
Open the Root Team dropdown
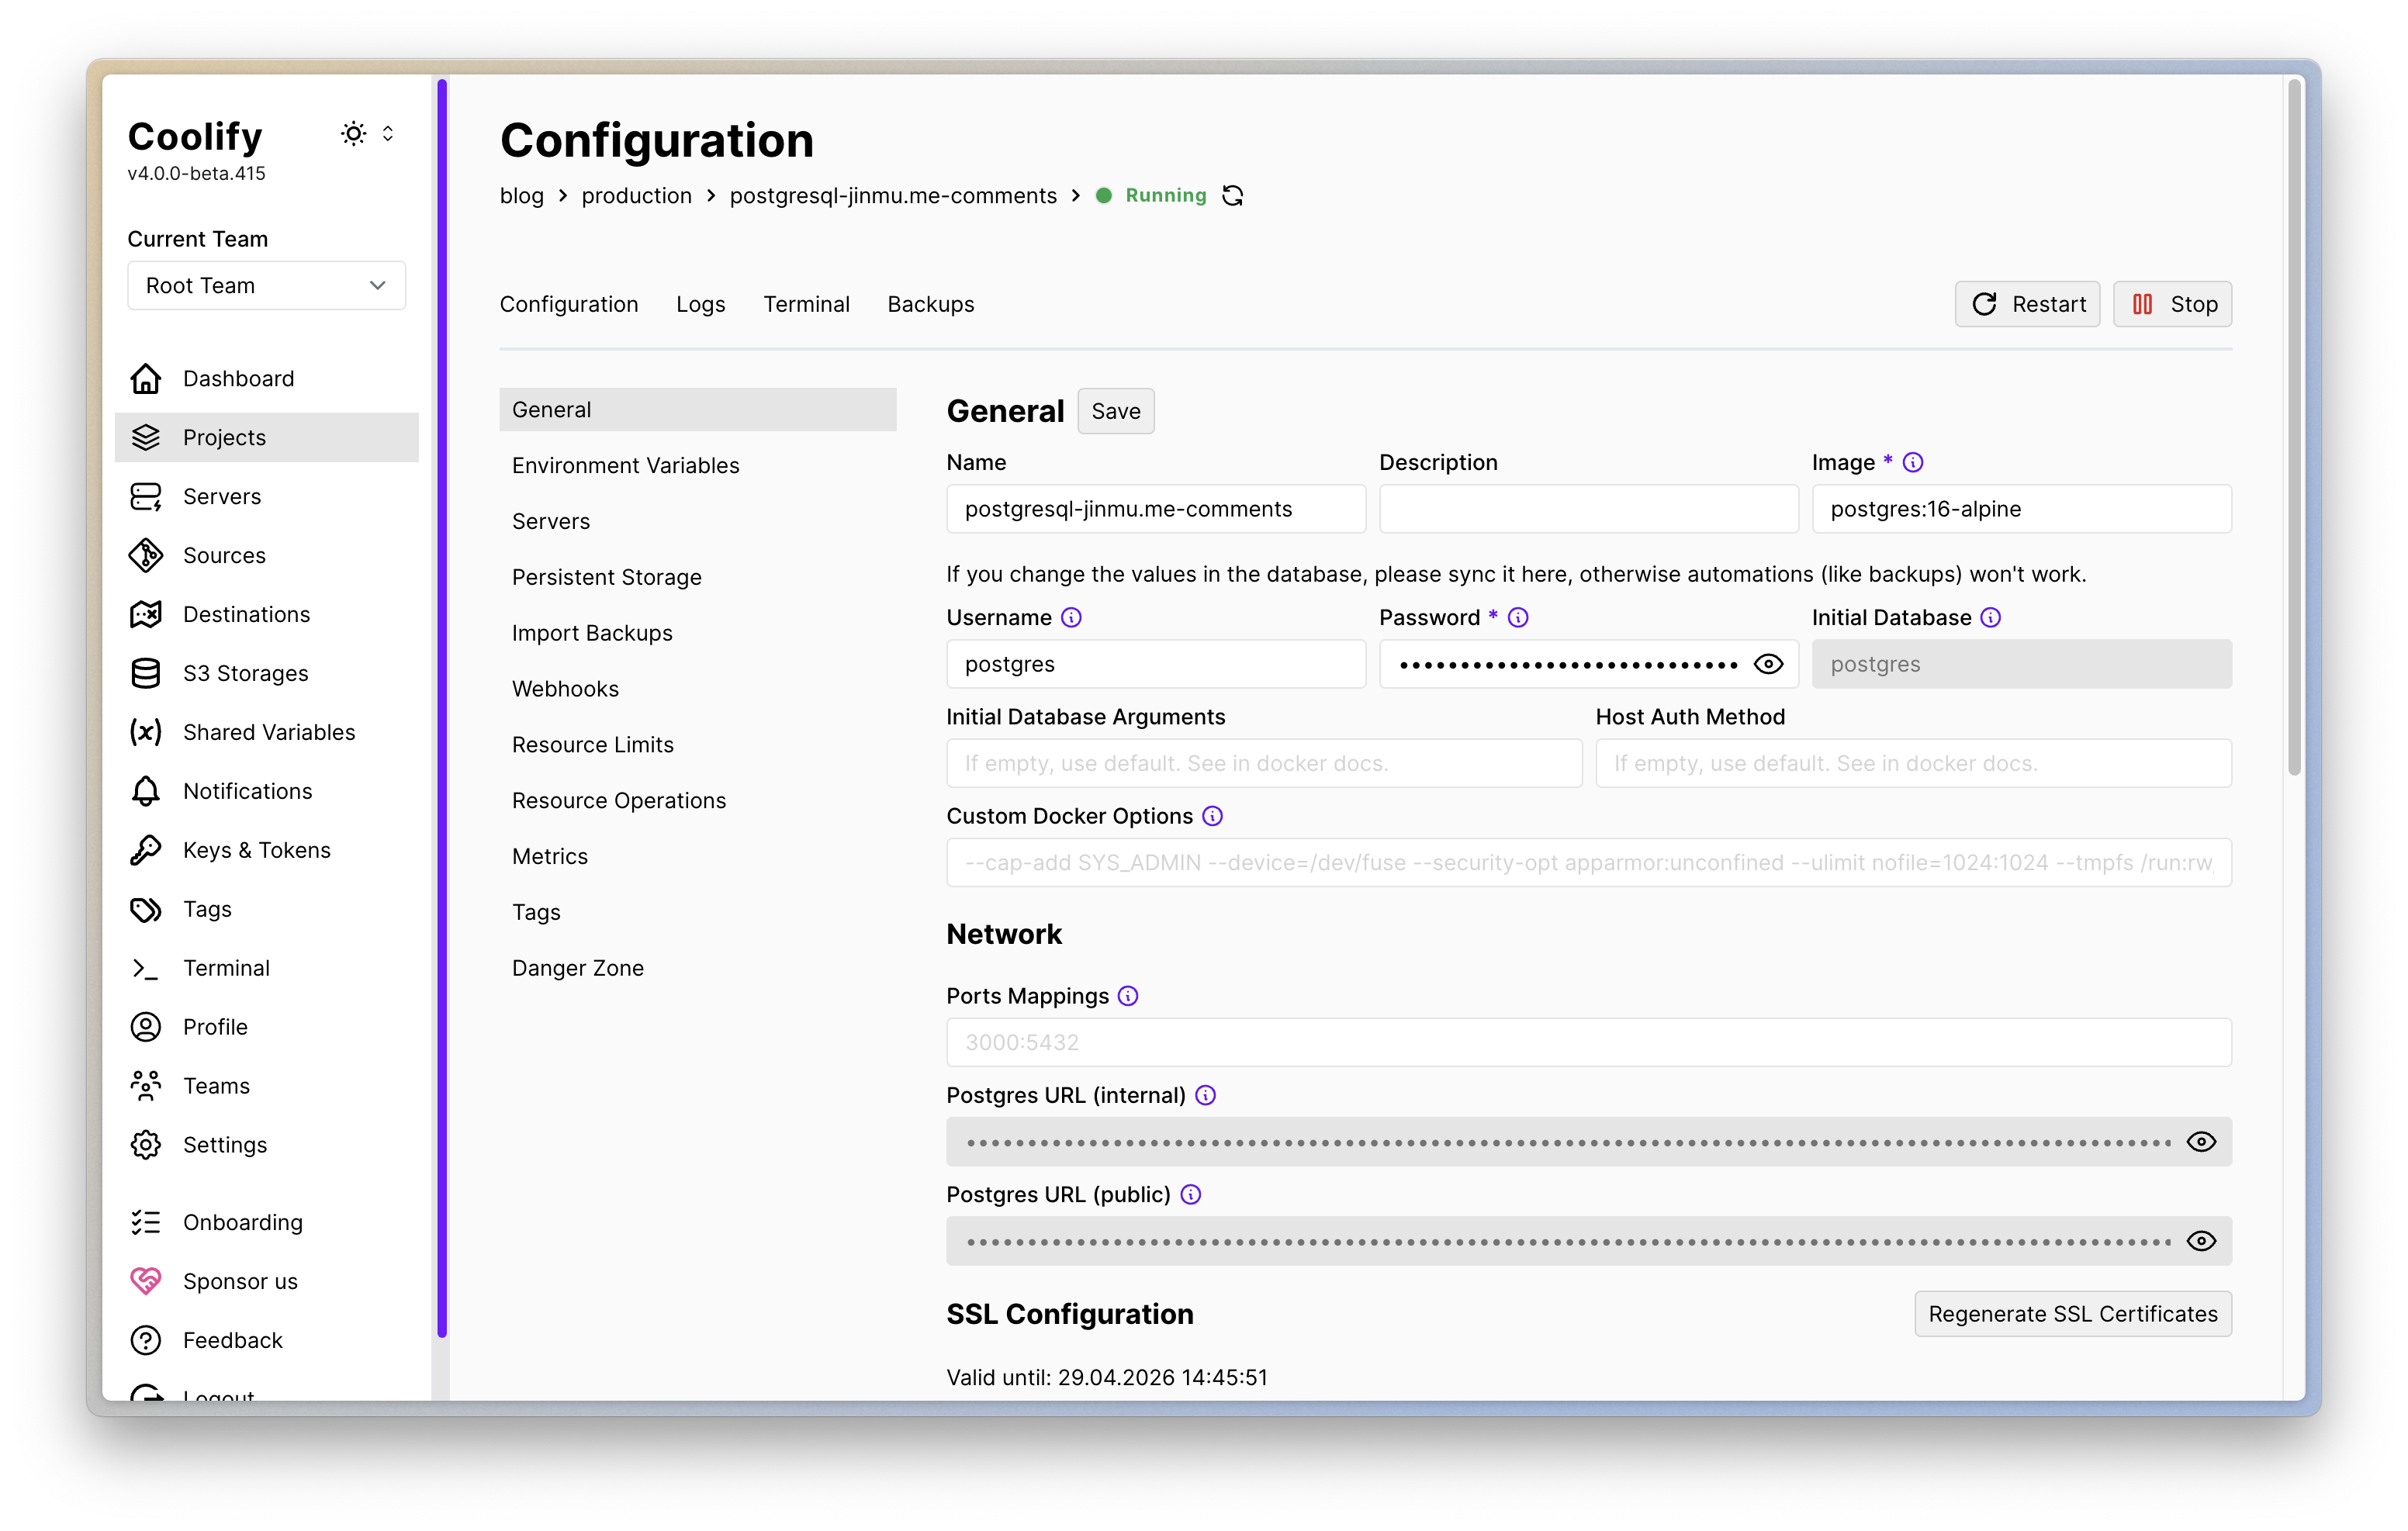pos(266,286)
